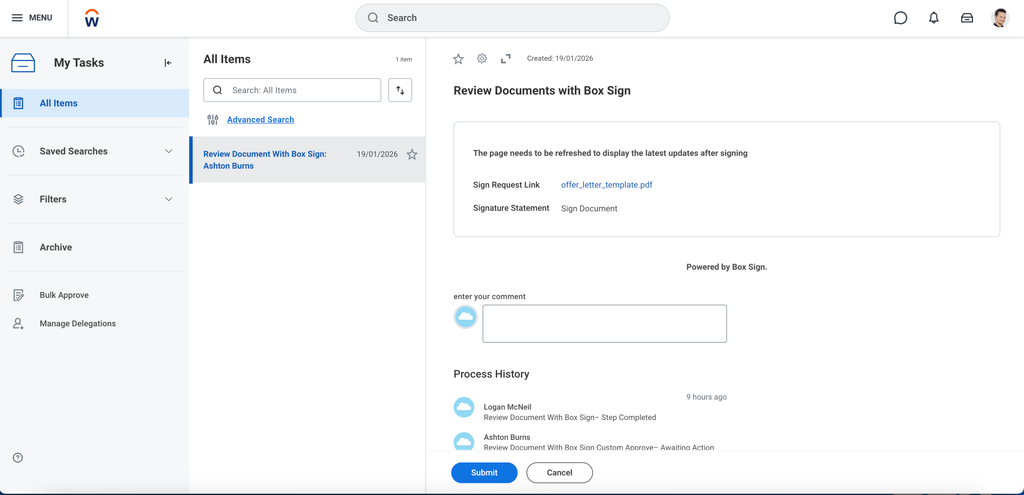This screenshot has width=1024, height=495.
Task: Click the sort order arrows button
Action: [400, 90]
